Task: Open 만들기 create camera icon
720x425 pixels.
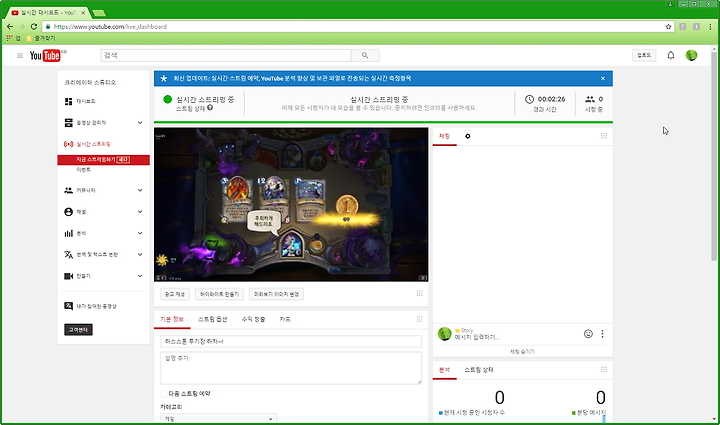Action: coord(68,276)
